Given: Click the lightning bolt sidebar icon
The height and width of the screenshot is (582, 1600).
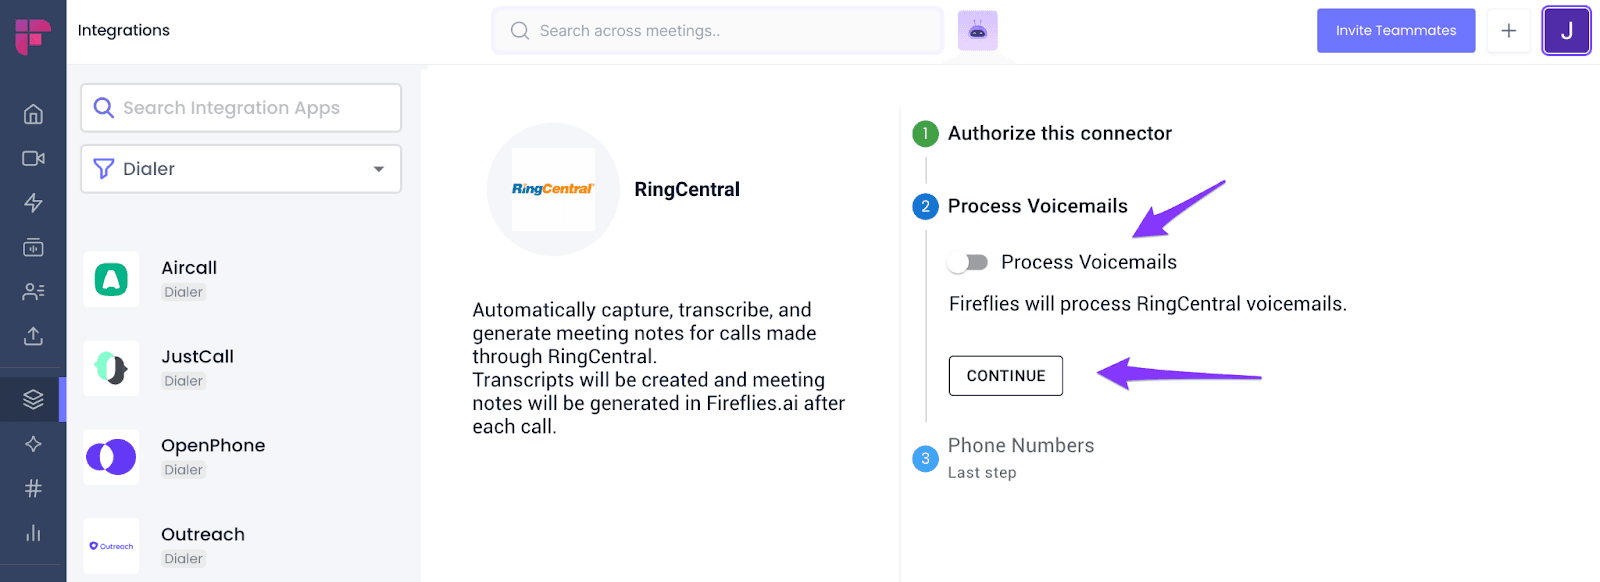Looking at the screenshot, I should pyautogui.click(x=33, y=203).
